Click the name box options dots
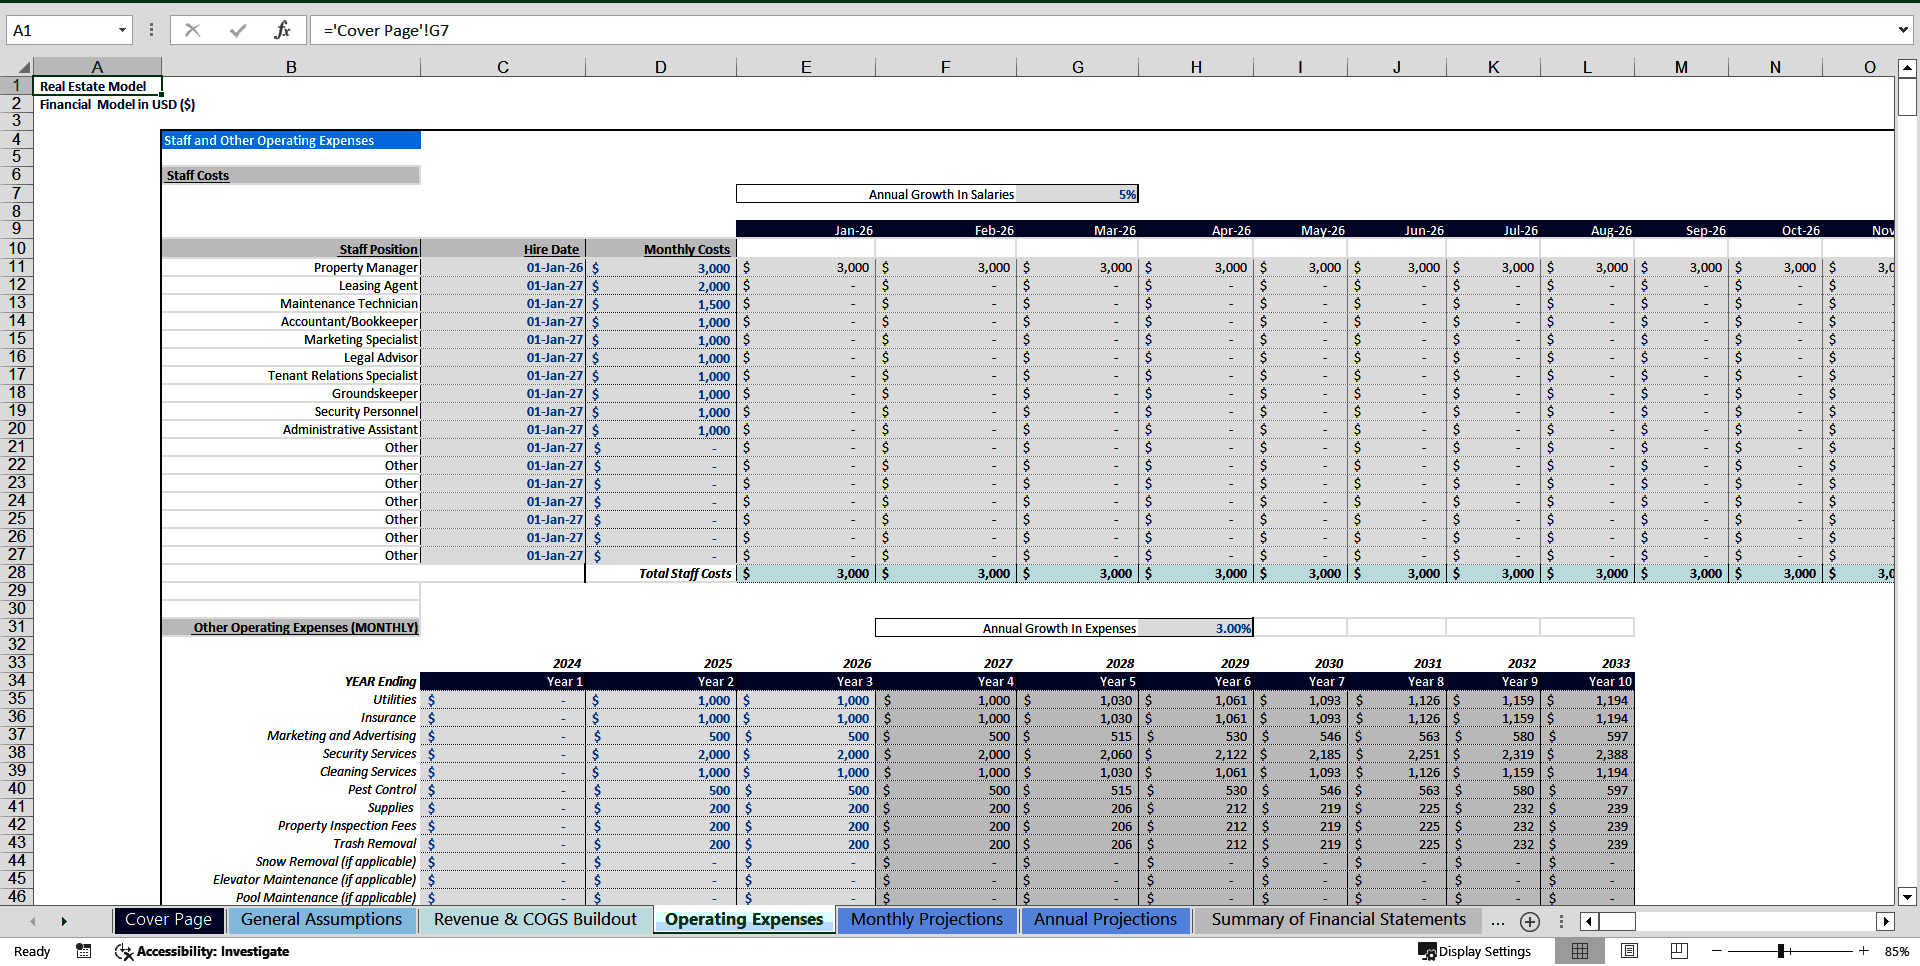The width and height of the screenshot is (1920, 966). click(x=151, y=30)
